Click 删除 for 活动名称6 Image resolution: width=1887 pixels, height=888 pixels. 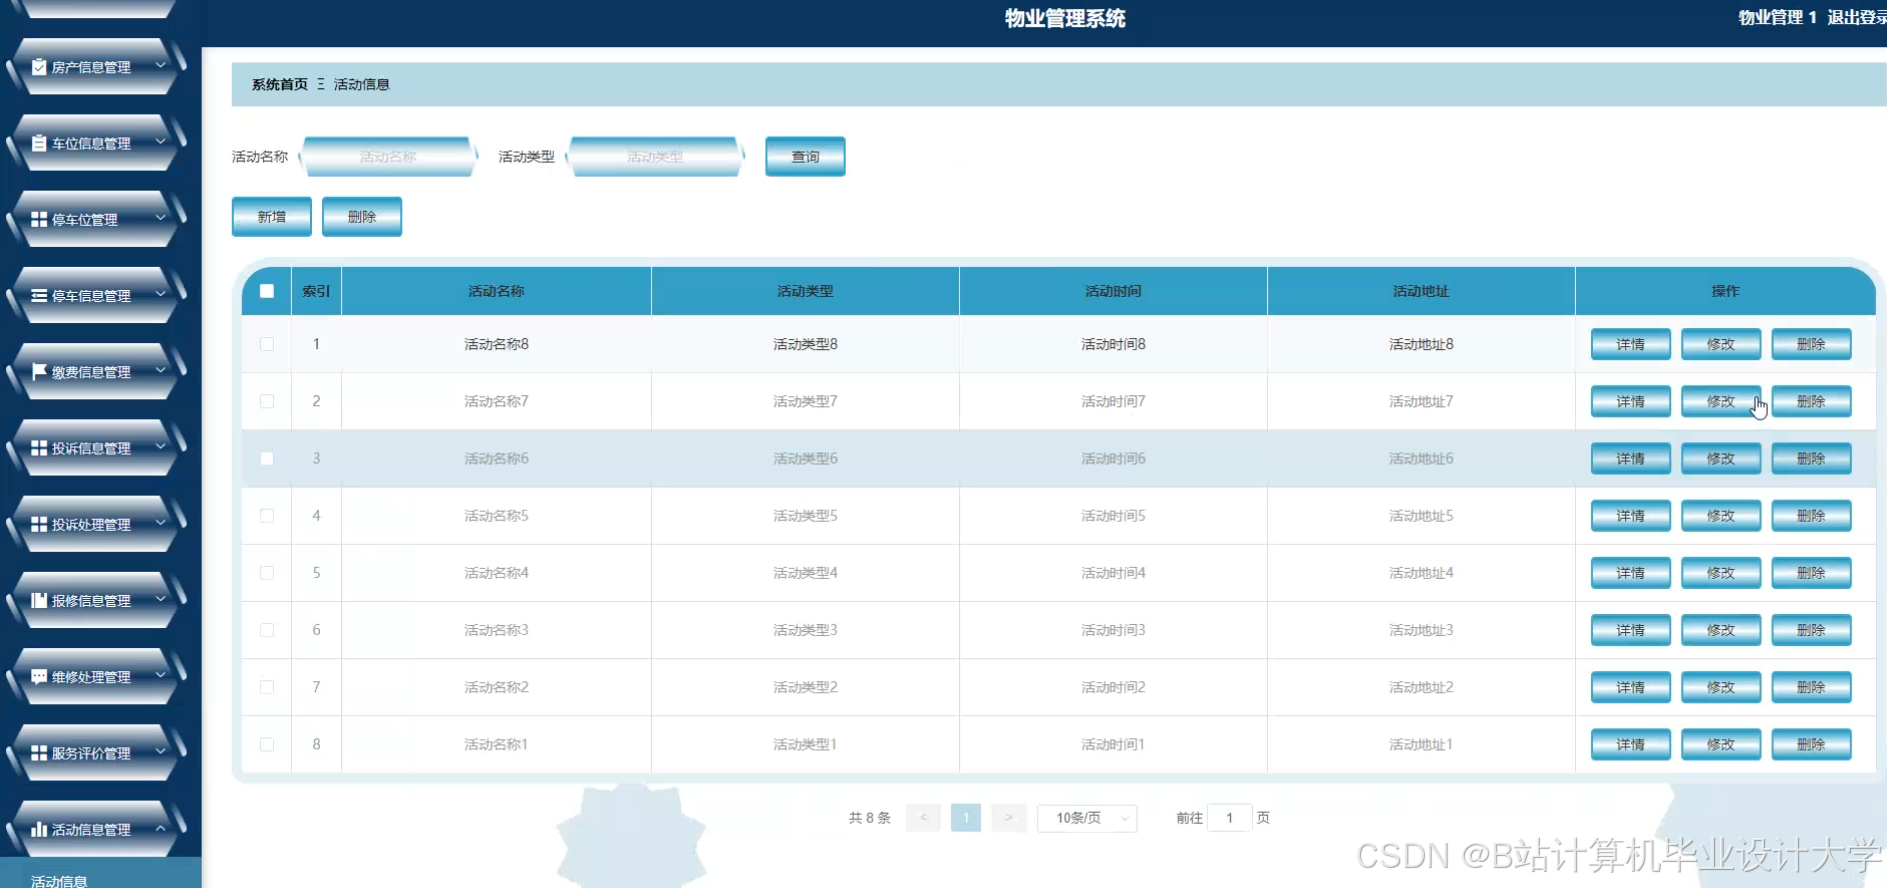tap(1811, 458)
